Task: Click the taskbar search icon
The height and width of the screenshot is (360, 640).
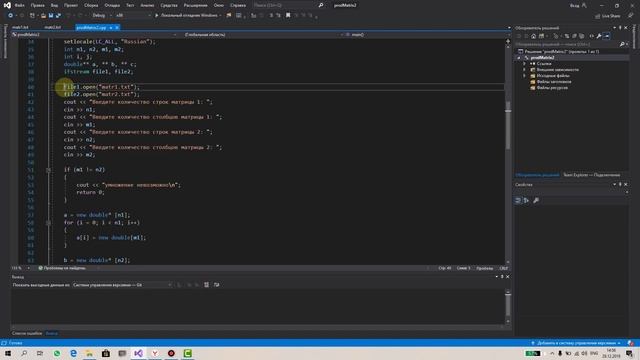Action: click(24, 353)
